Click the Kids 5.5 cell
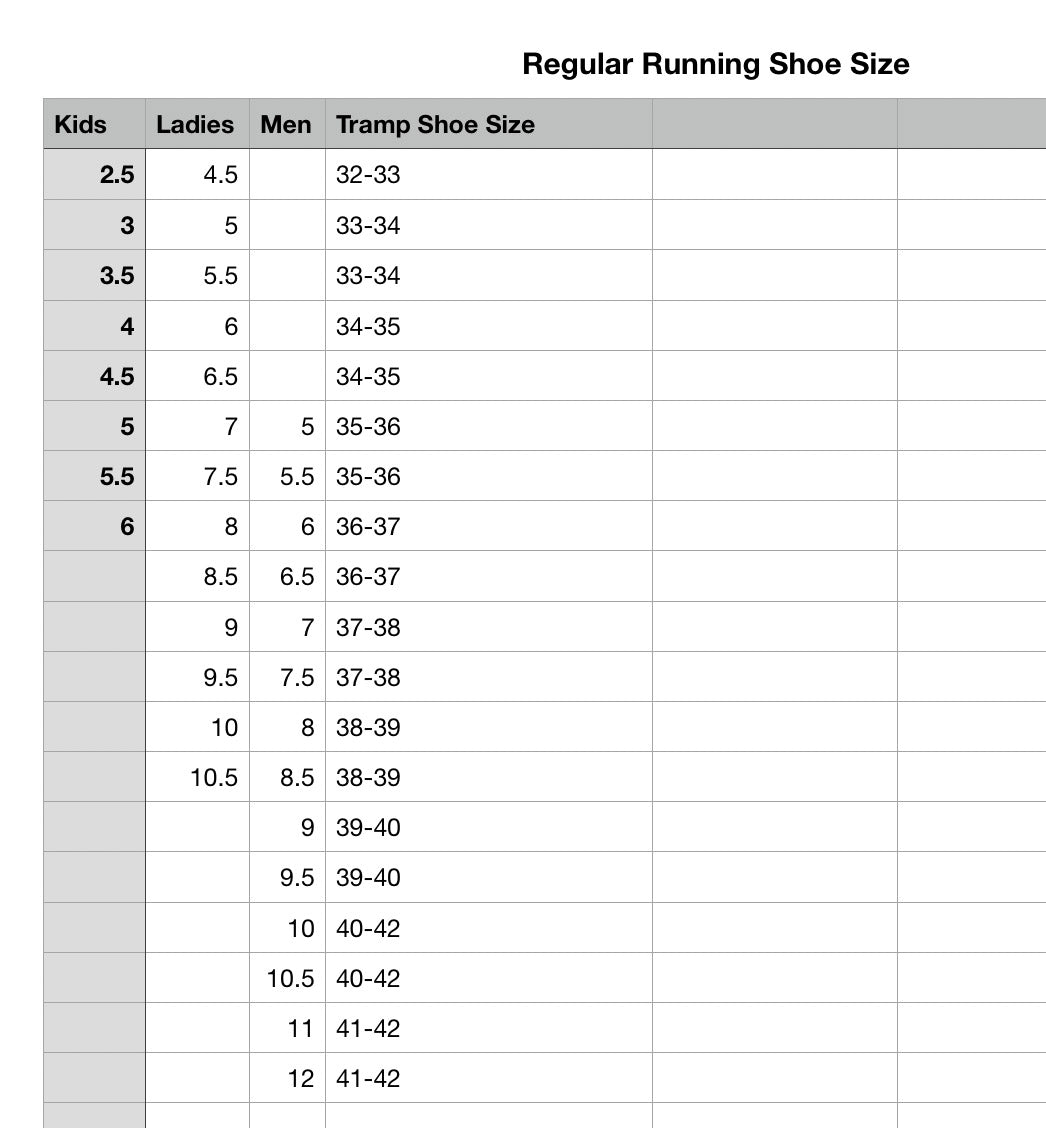 (x=94, y=476)
